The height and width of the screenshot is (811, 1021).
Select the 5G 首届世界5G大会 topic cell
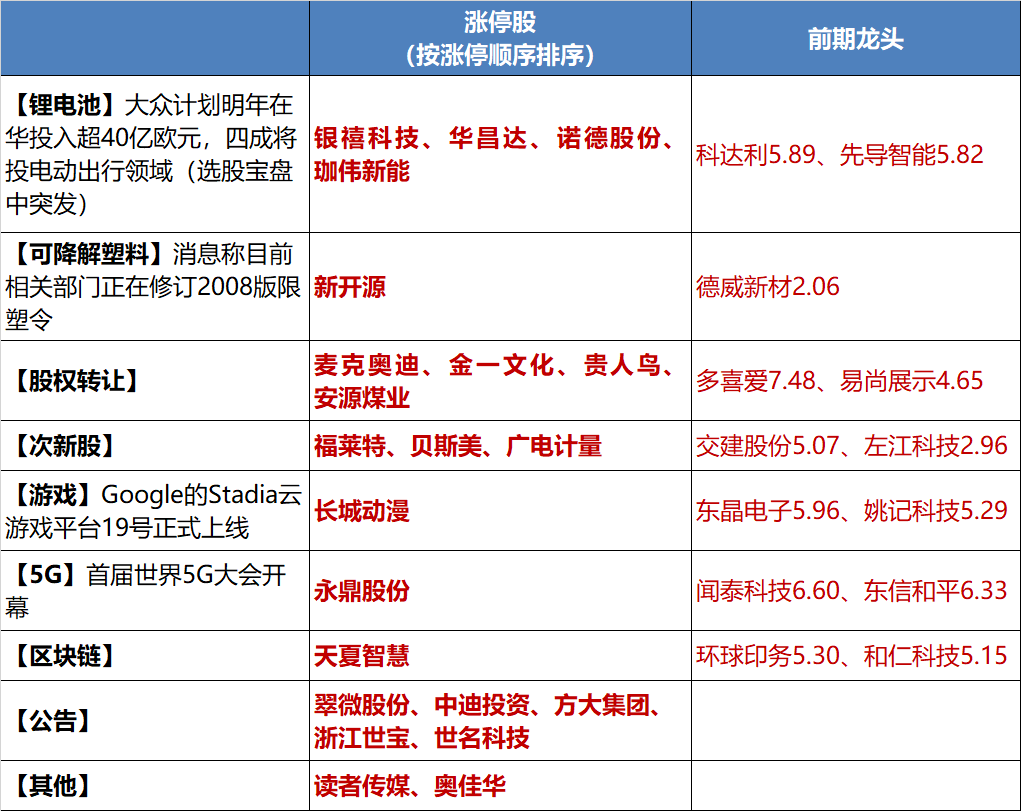pyautogui.click(x=155, y=591)
